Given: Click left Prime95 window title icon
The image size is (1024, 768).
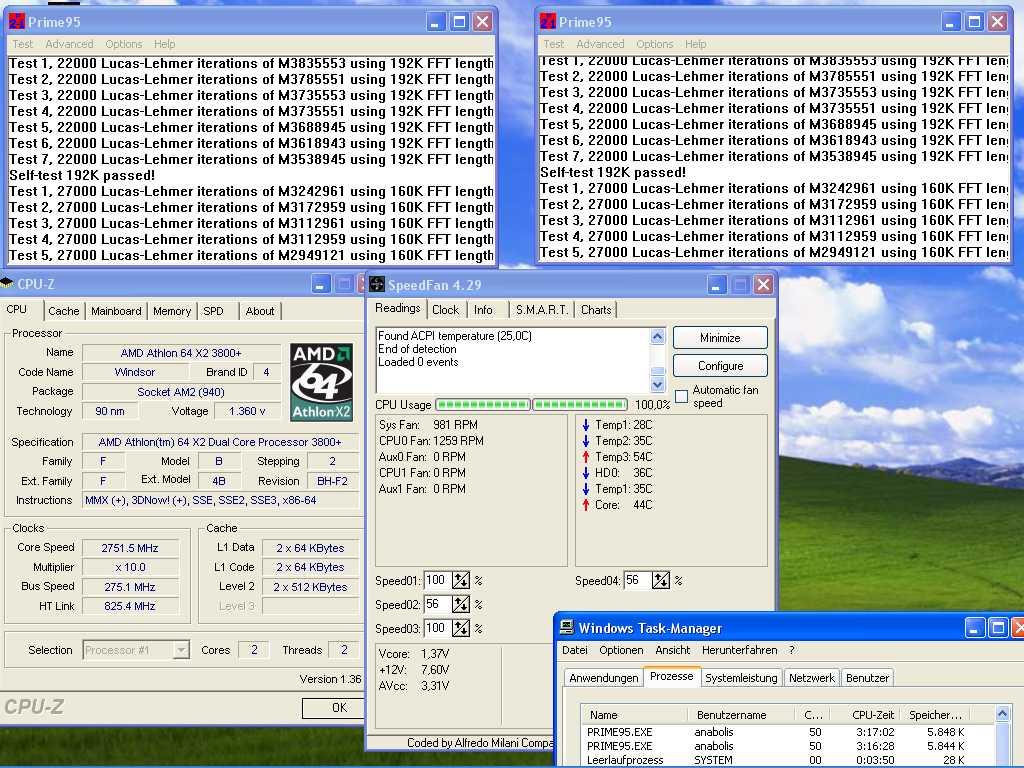Looking at the screenshot, I should 16,22.
